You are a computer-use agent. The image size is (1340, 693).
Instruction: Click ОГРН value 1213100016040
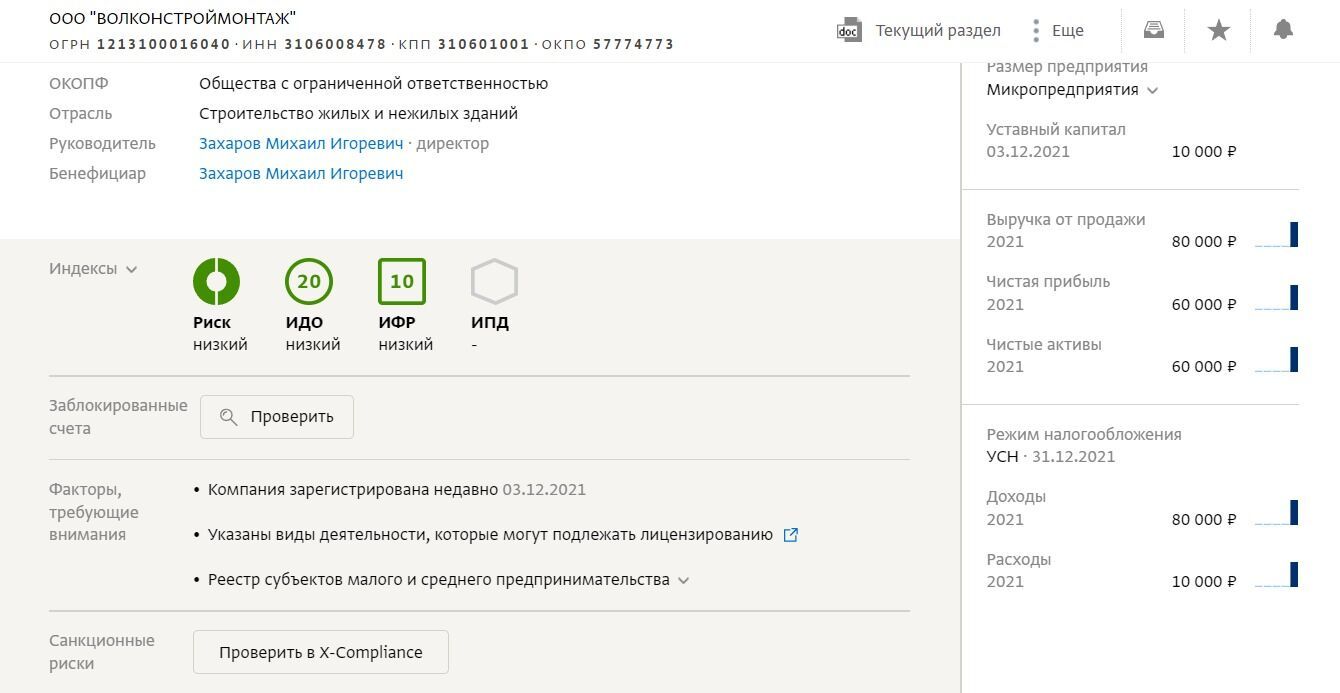pyautogui.click(x=164, y=44)
